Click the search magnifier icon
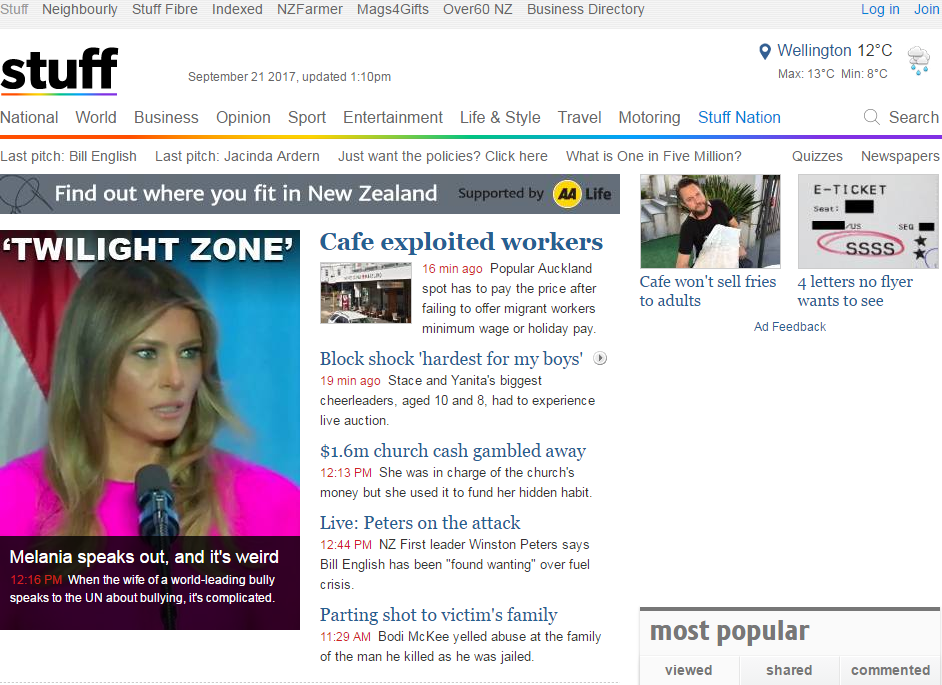 click(871, 117)
